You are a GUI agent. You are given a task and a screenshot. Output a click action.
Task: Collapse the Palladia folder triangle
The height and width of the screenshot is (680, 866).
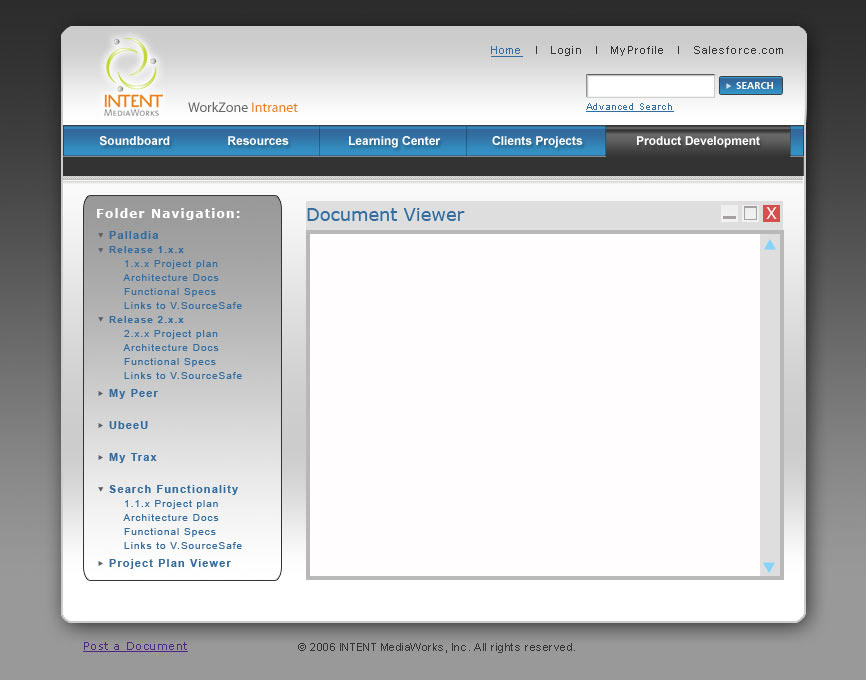pyautogui.click(x=101, y=235)
